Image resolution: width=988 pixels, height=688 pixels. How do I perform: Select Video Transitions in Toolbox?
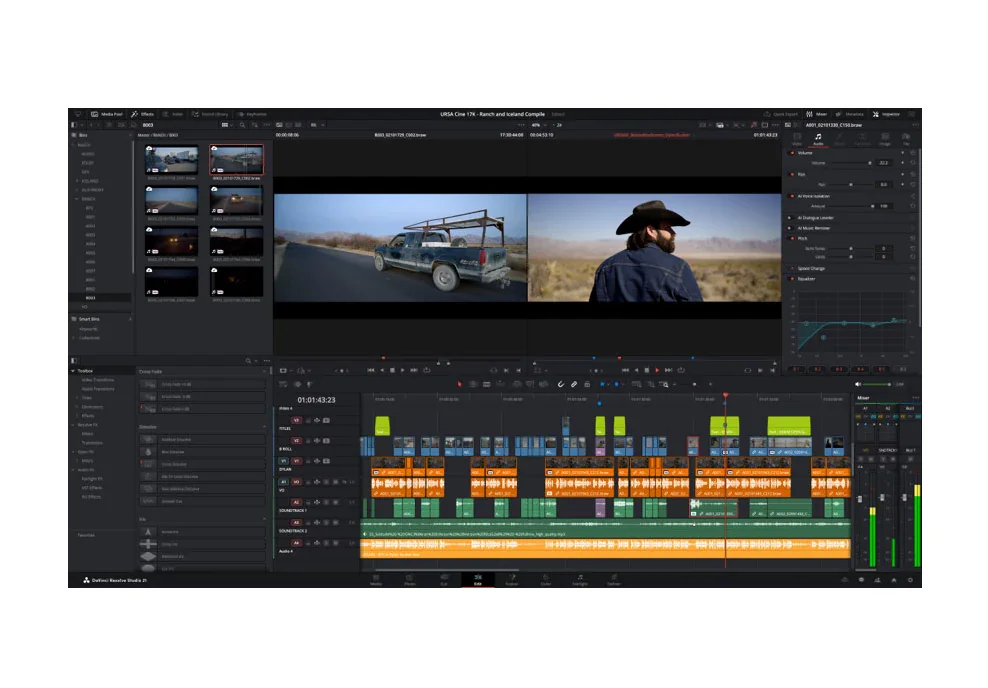coord(98,380)
